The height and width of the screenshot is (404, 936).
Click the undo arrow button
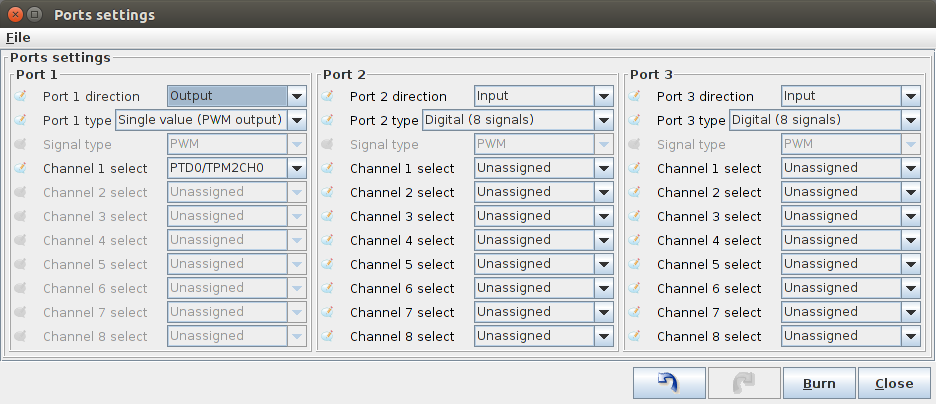pyautogui.click(x=667, y=383)
